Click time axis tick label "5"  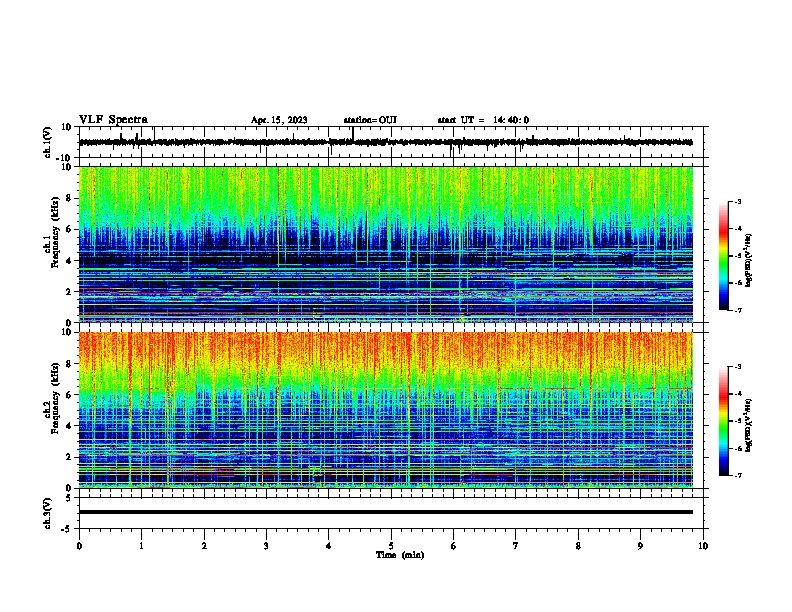click(391, 546)
